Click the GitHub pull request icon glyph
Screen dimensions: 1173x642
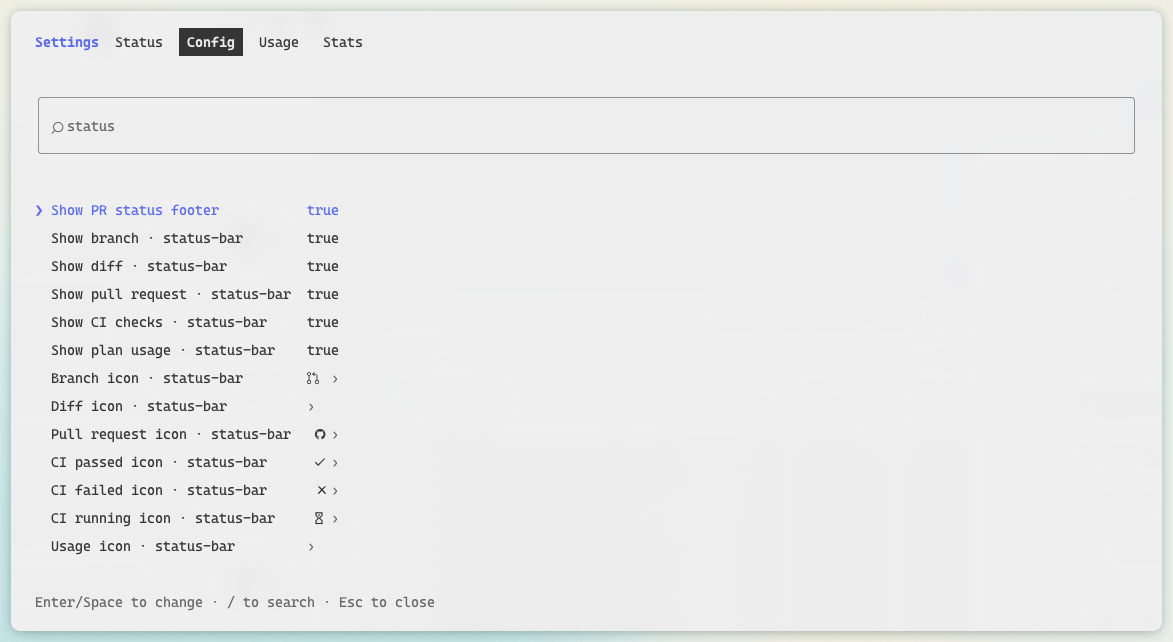coord(320,435)
